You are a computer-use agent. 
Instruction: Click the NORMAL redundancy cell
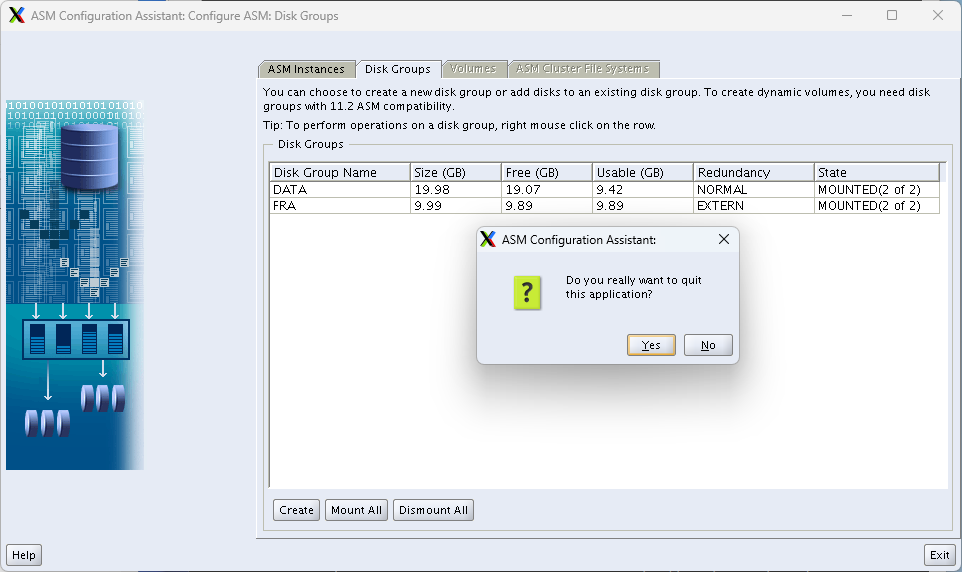[x=753, y=190]
